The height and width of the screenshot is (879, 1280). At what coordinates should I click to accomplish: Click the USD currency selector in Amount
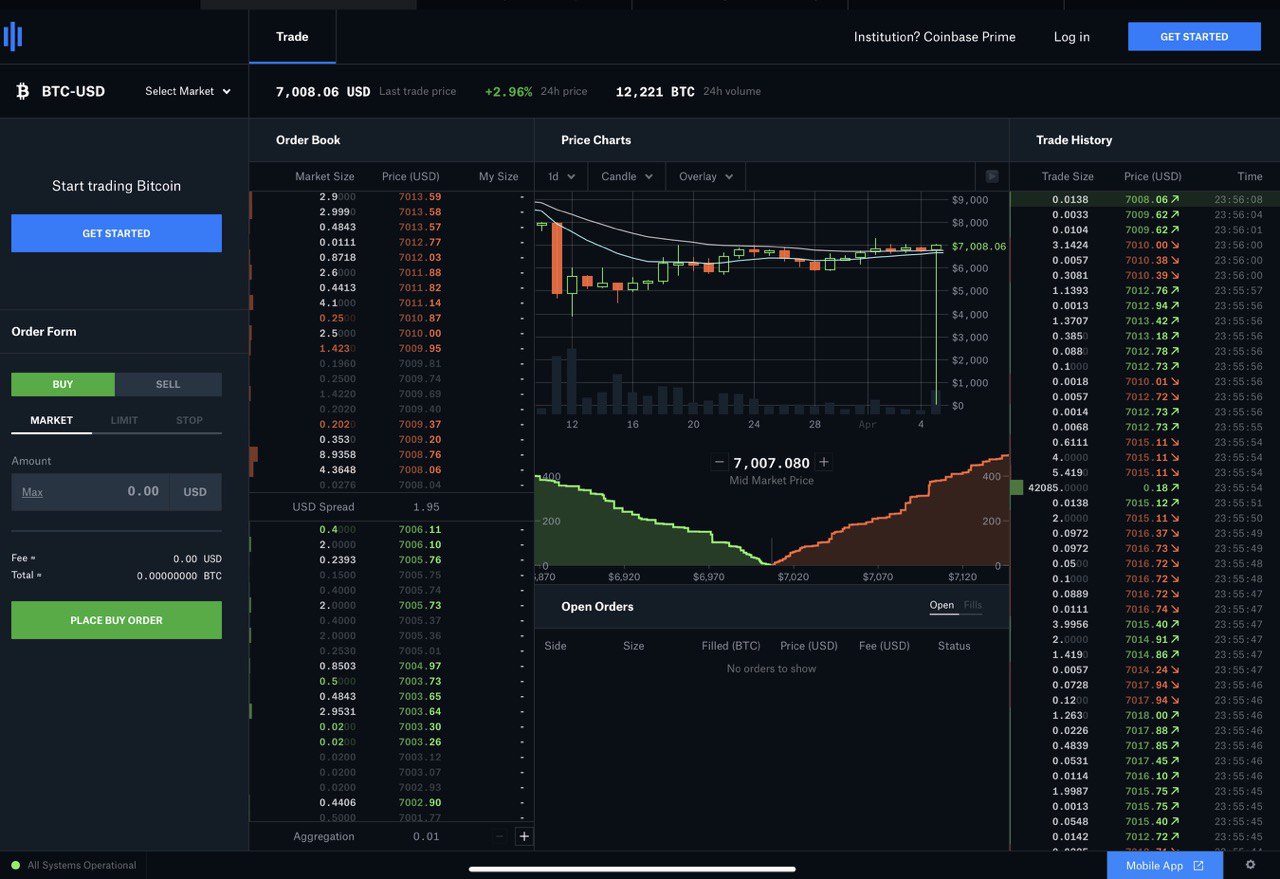coord(195,492)
